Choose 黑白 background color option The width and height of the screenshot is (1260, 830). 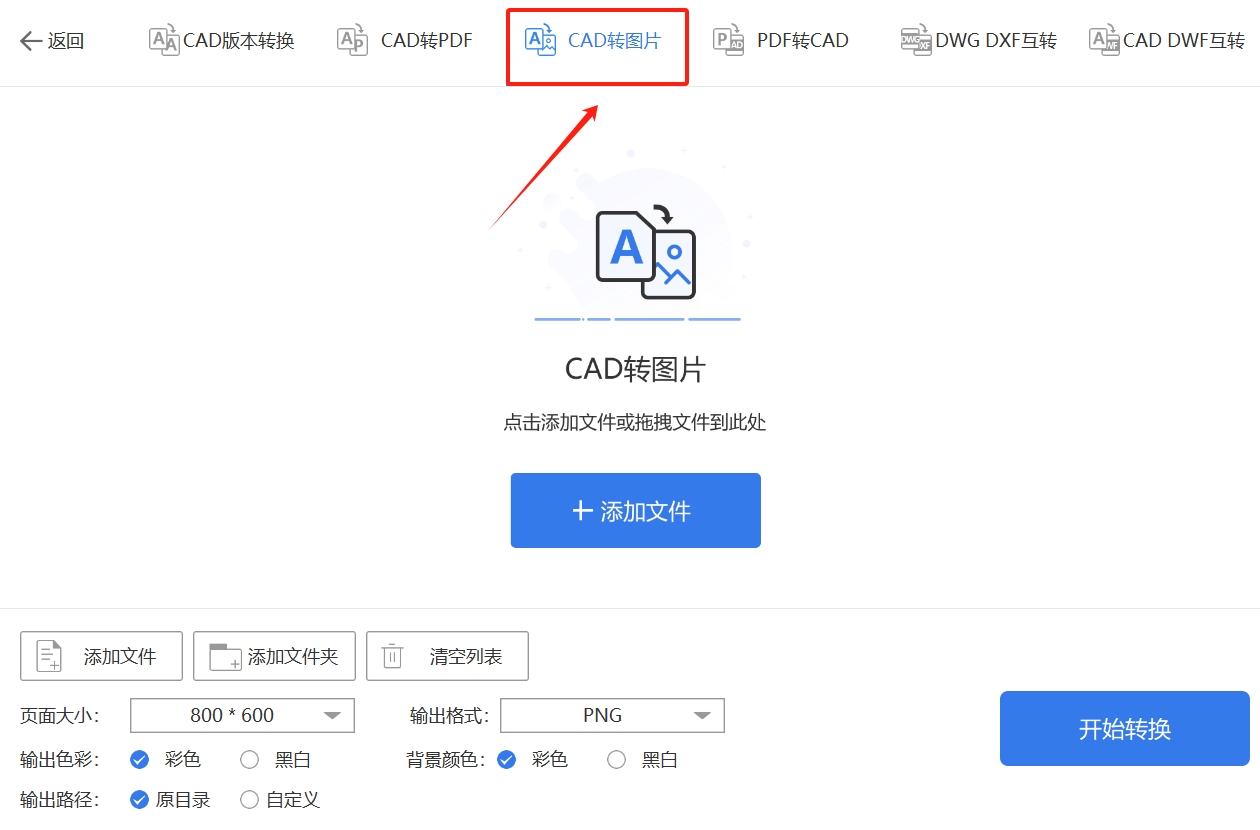coord(616,759)
